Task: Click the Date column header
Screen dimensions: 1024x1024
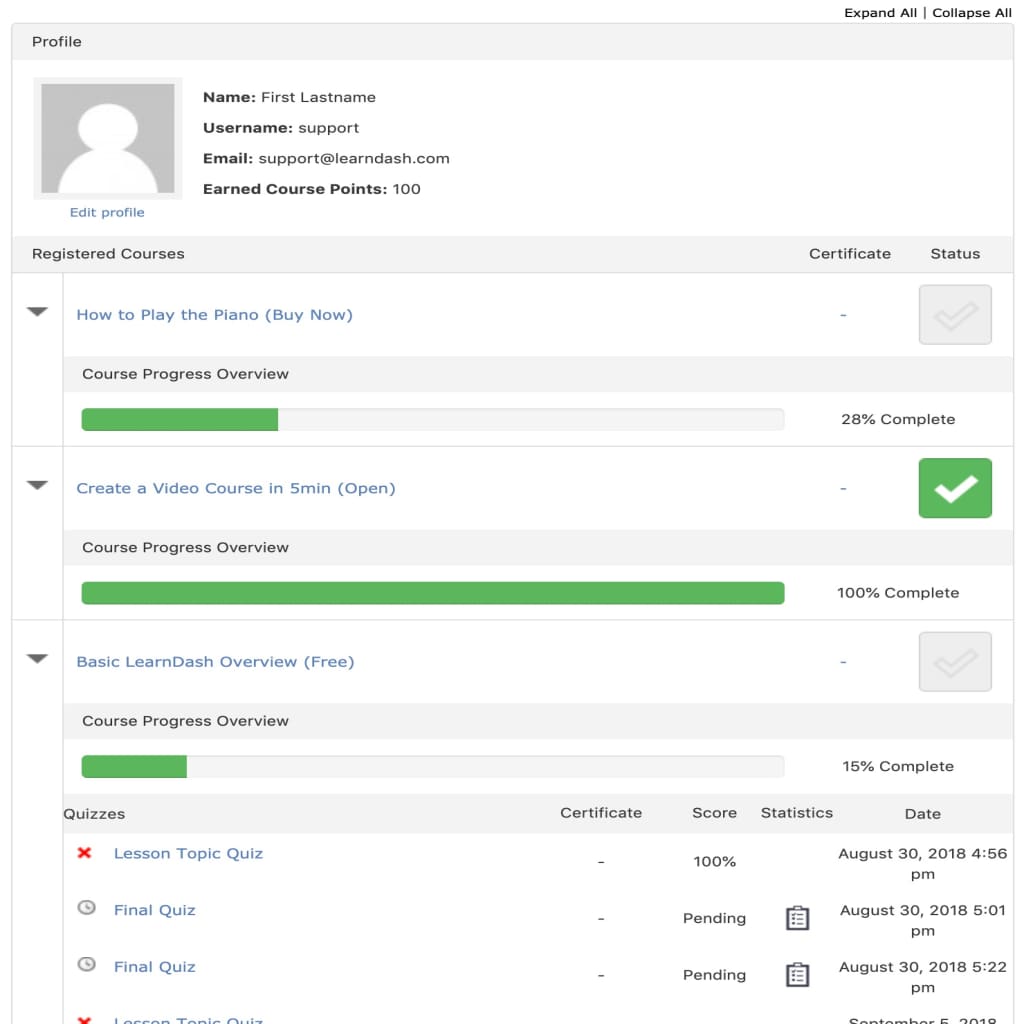Action: pyautogui.click(x=923, y=814)
